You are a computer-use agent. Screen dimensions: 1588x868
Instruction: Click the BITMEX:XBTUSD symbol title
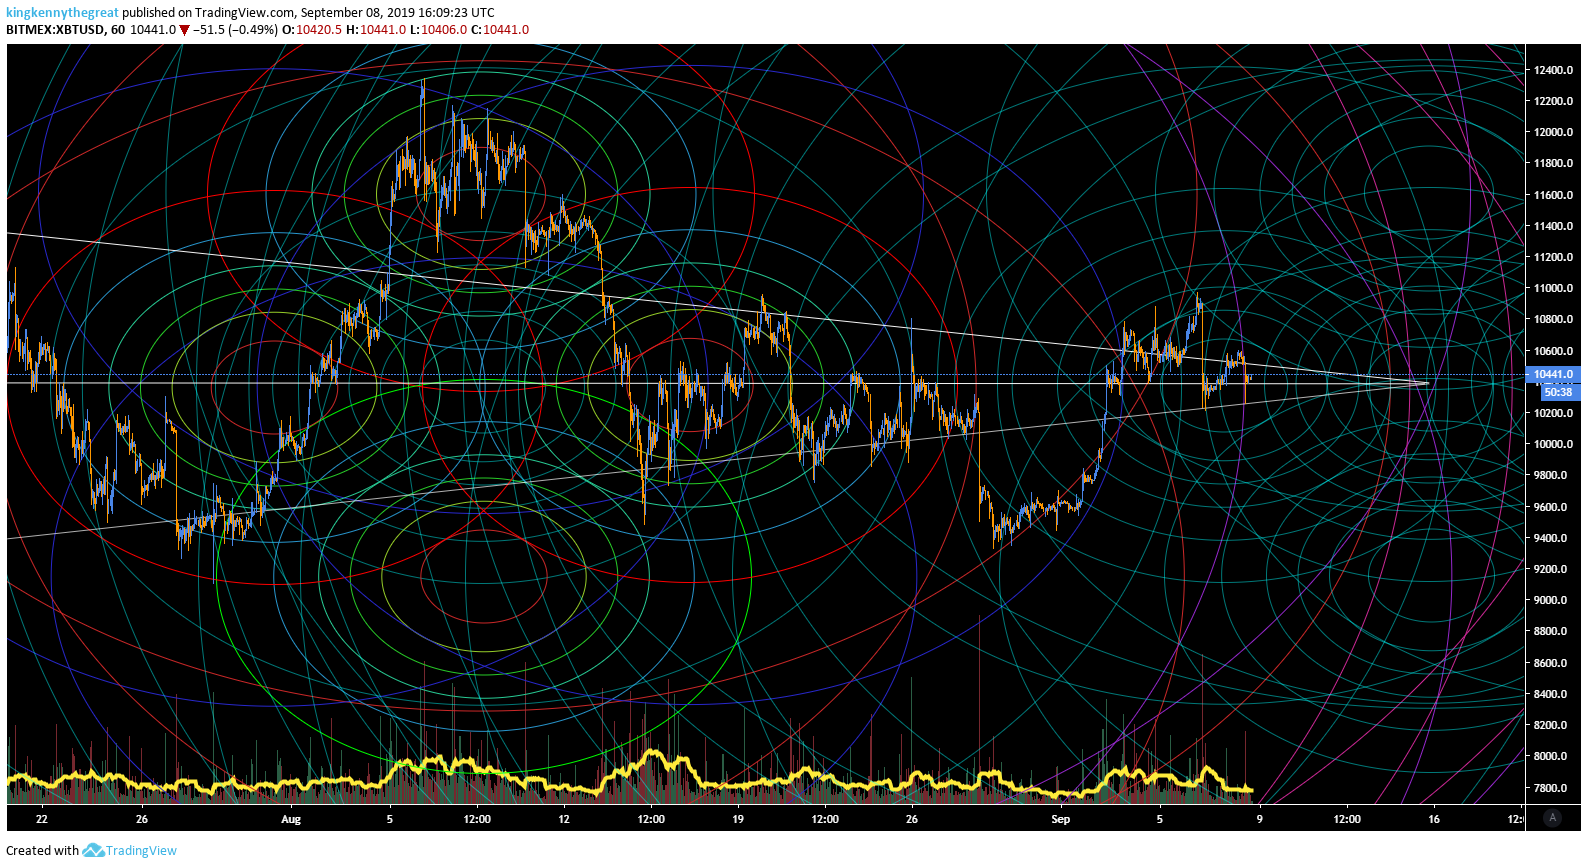55,30
